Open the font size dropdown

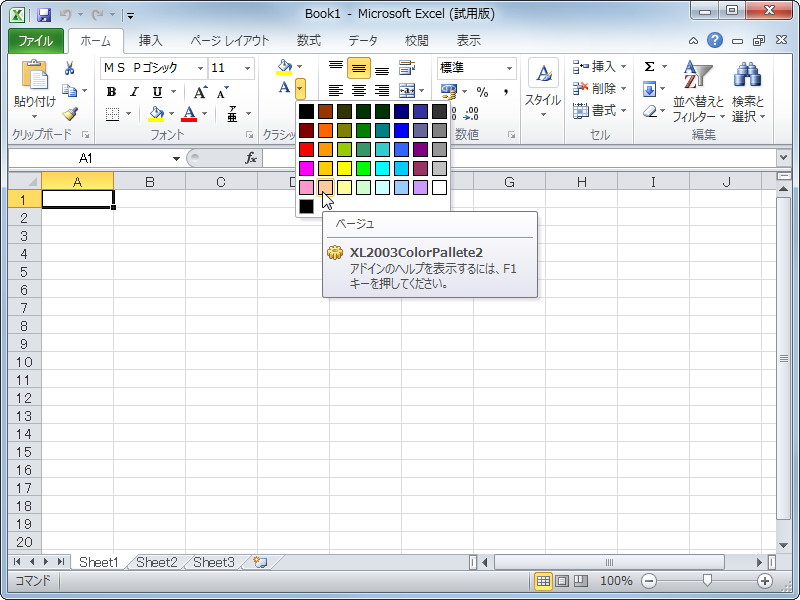tap(247, 68)
